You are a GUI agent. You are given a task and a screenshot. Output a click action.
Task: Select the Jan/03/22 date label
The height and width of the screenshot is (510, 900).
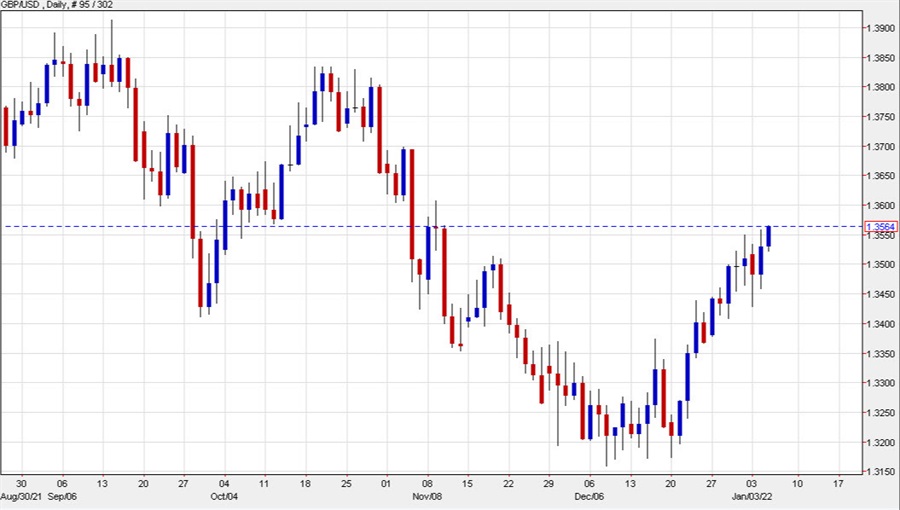[752, 496]
